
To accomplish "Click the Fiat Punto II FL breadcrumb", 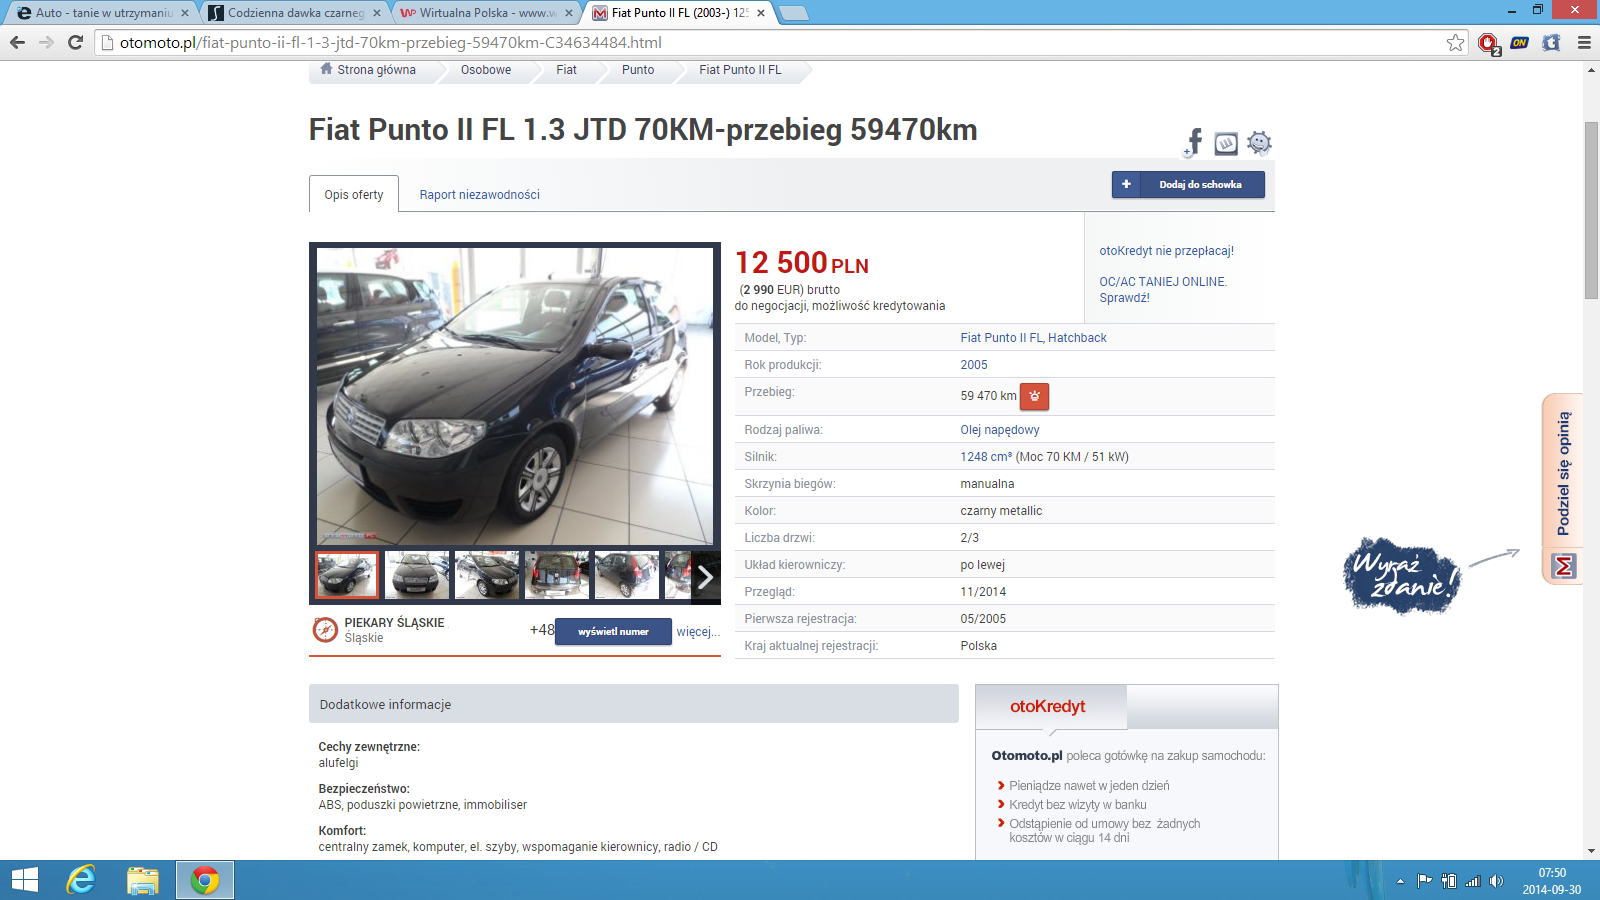I will [740, 70].
